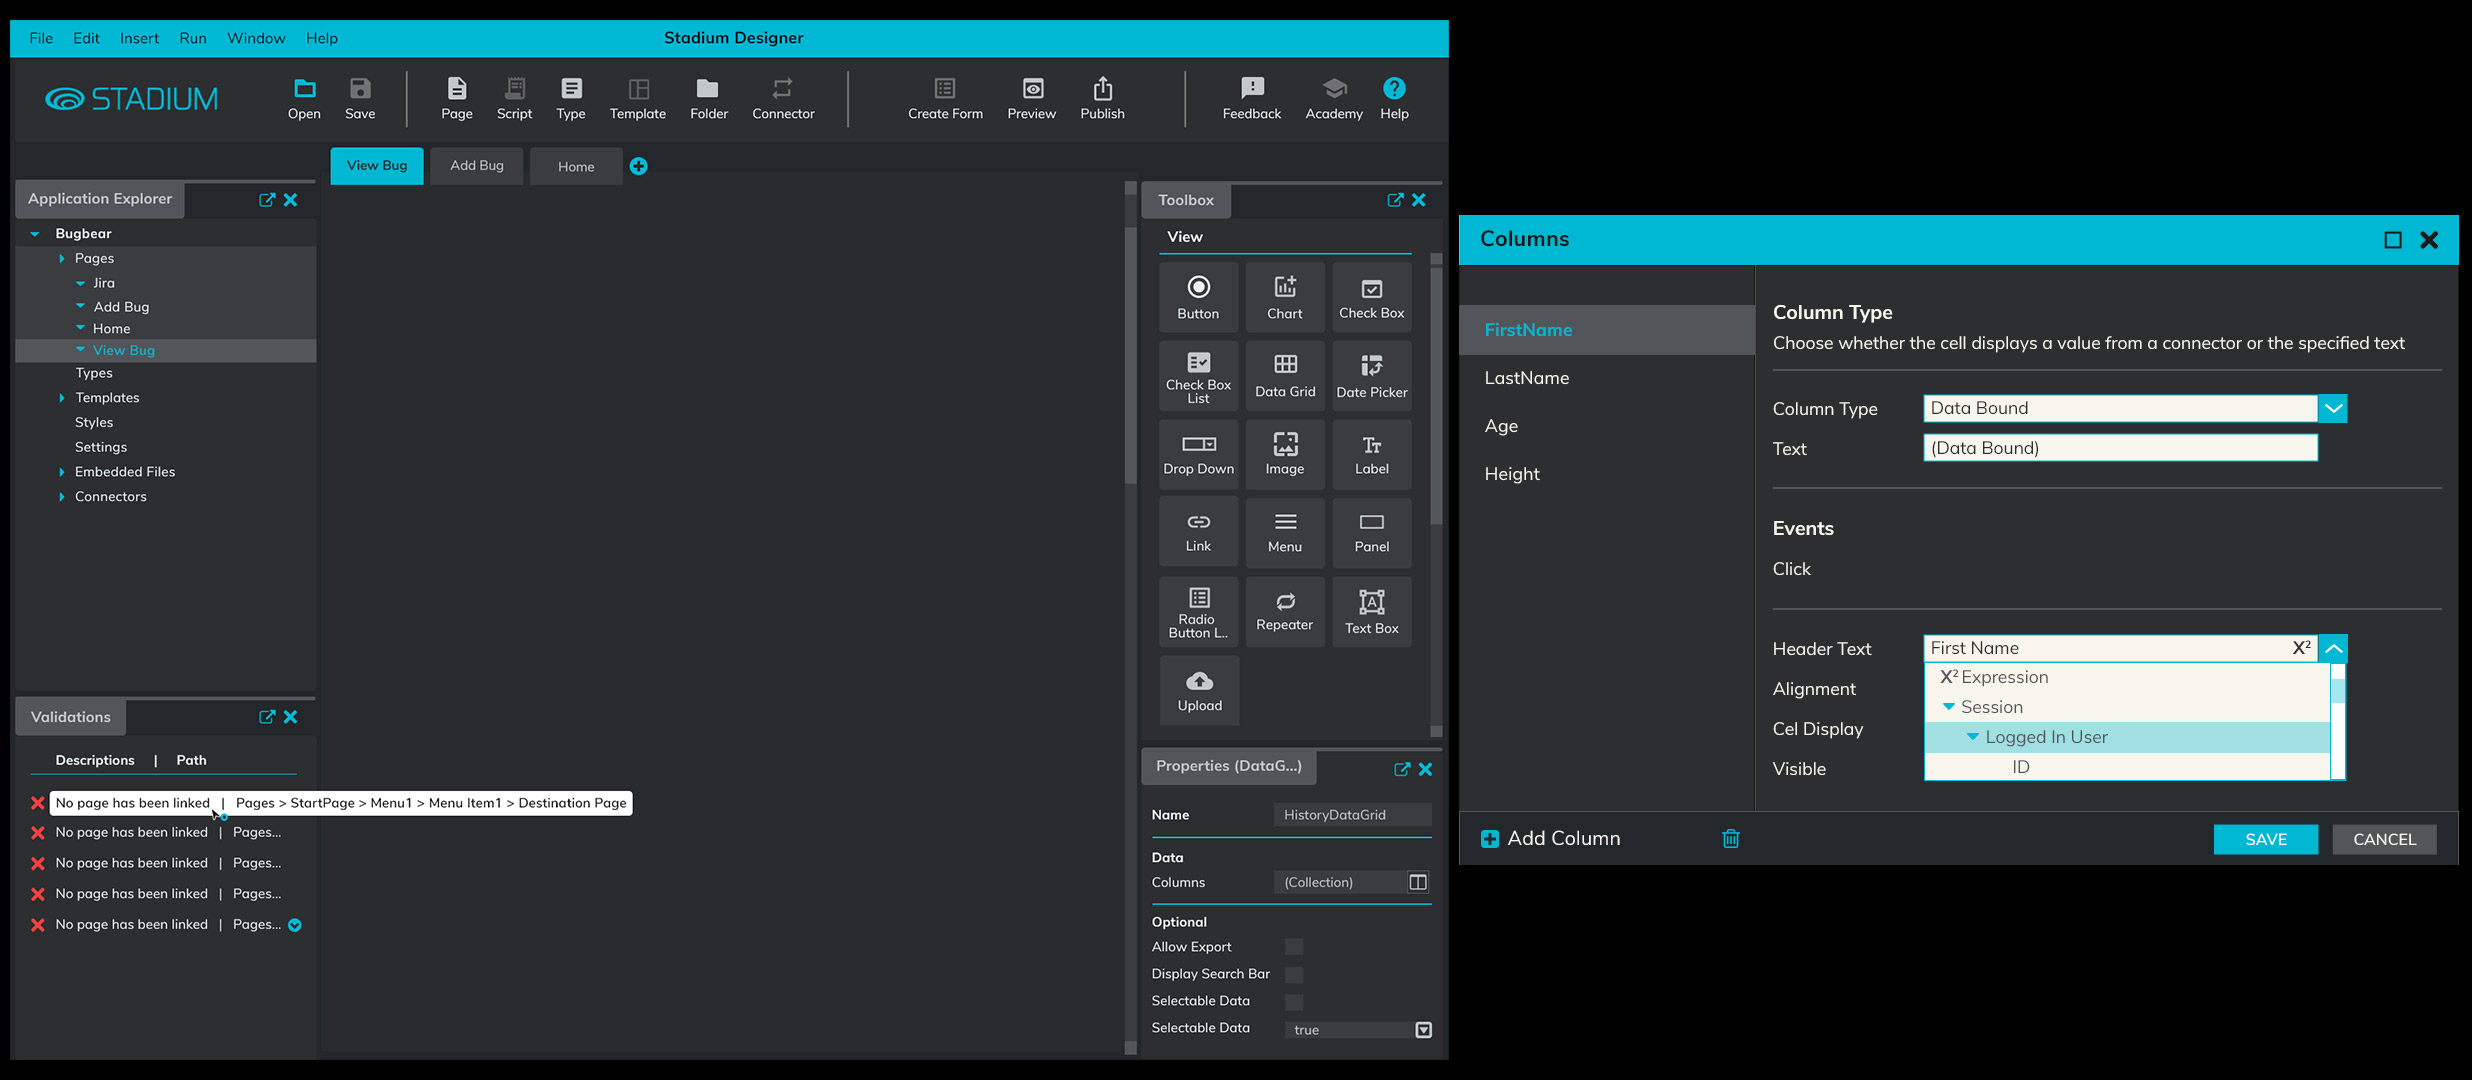
Task: Select the Upload control in Toolbox
Action: click(x=1199, y=690)
